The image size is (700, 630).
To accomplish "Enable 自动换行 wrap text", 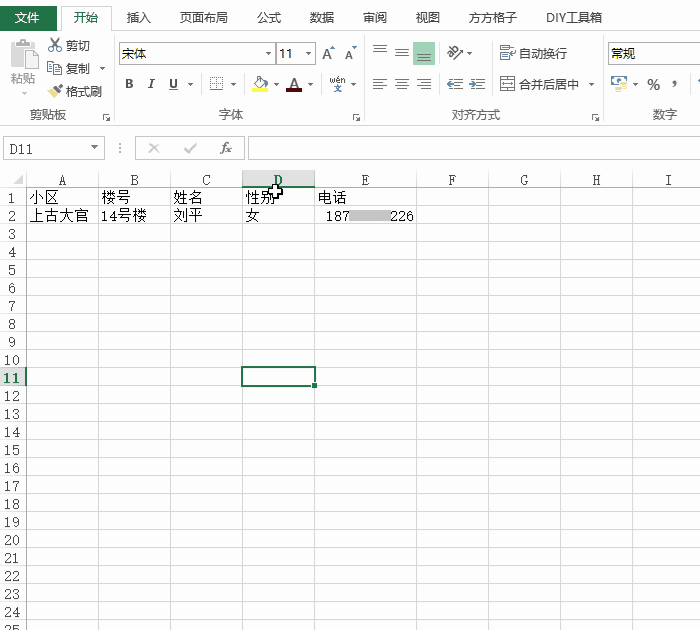I will tap(533, 53).
